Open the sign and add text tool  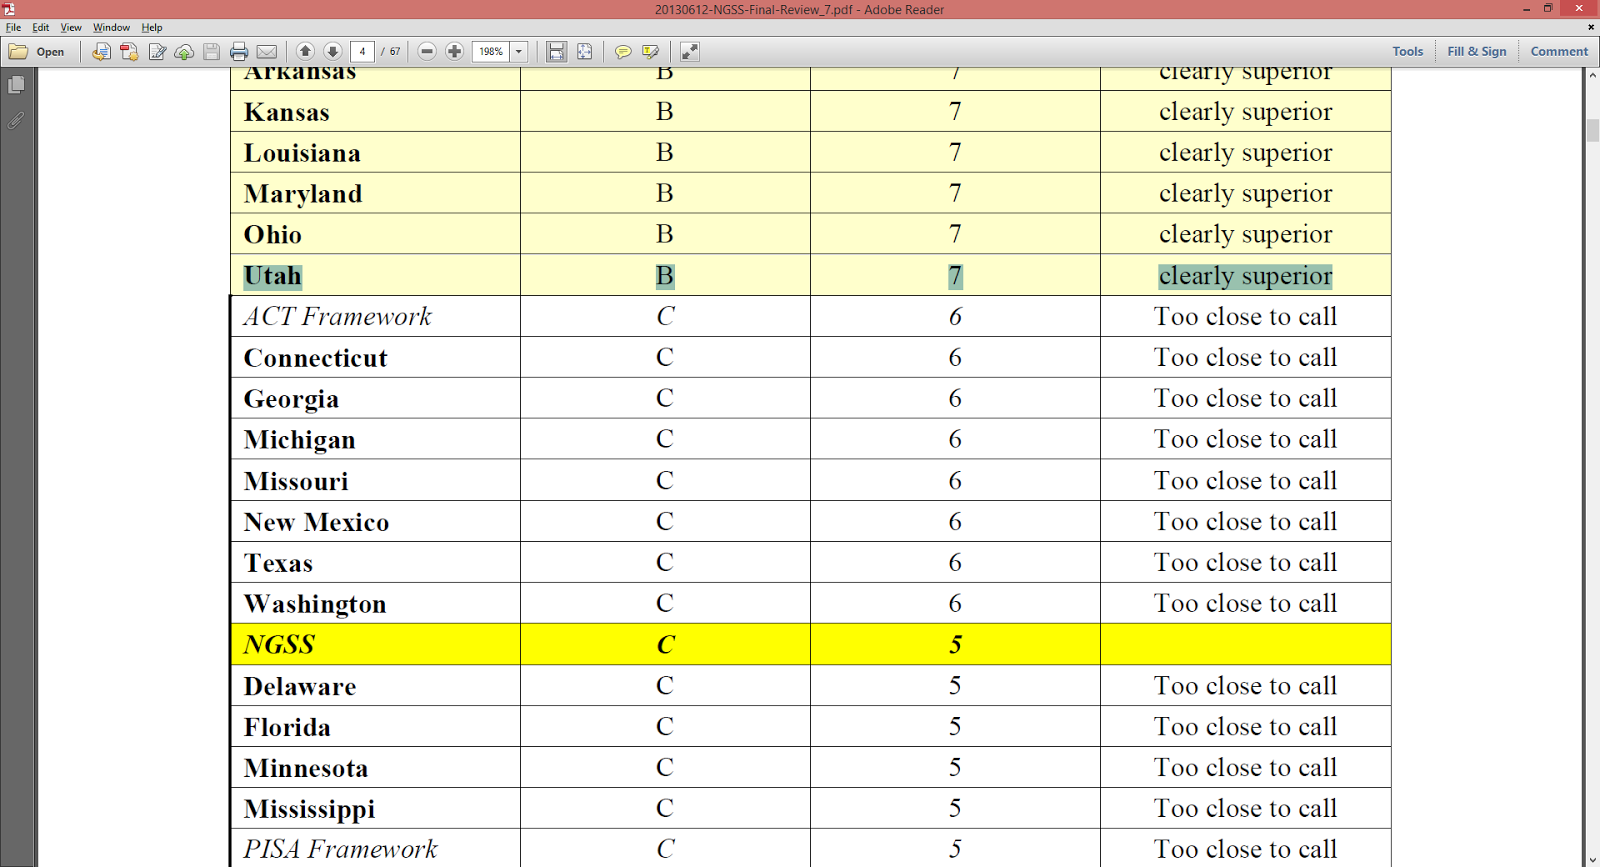[157, 52]
